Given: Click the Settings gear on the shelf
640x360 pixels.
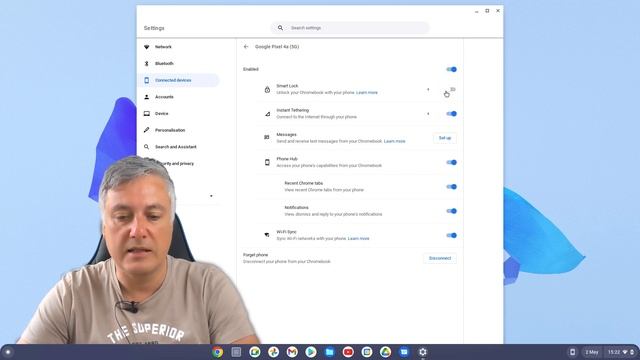Looking at the screenshot, I should point(423,352).
